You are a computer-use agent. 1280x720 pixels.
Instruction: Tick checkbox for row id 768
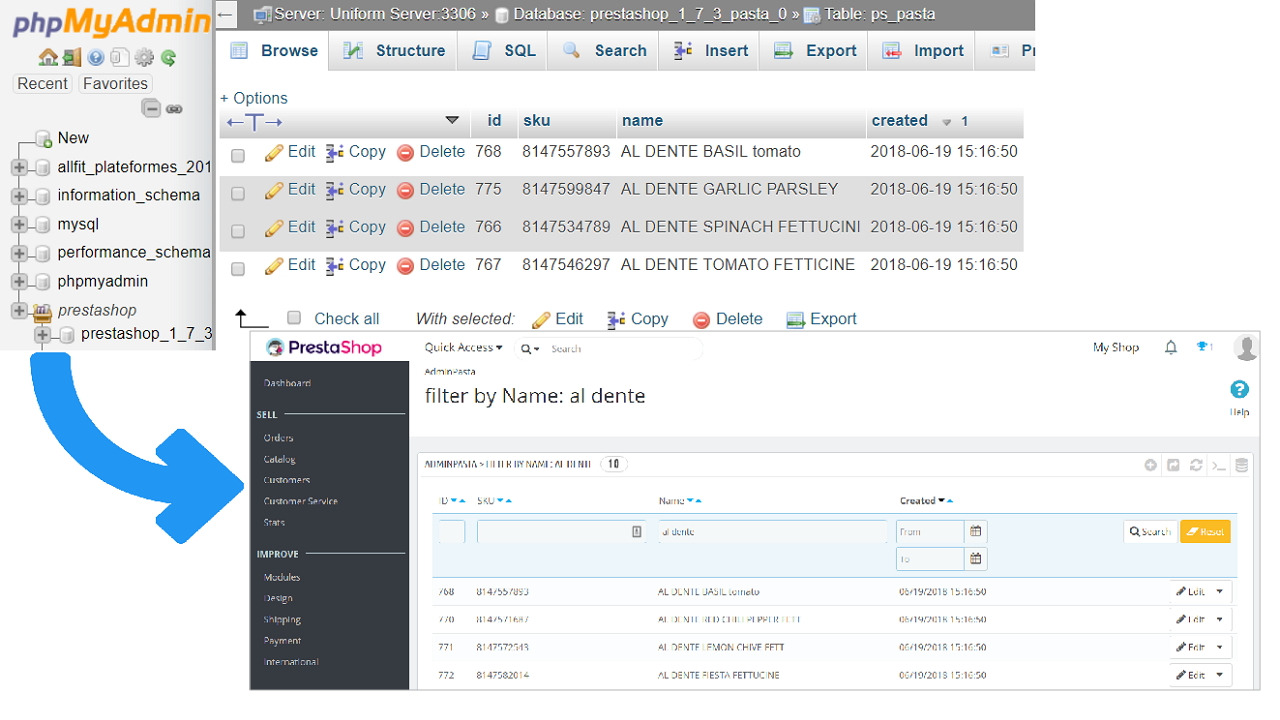click(x=238, y=155)
